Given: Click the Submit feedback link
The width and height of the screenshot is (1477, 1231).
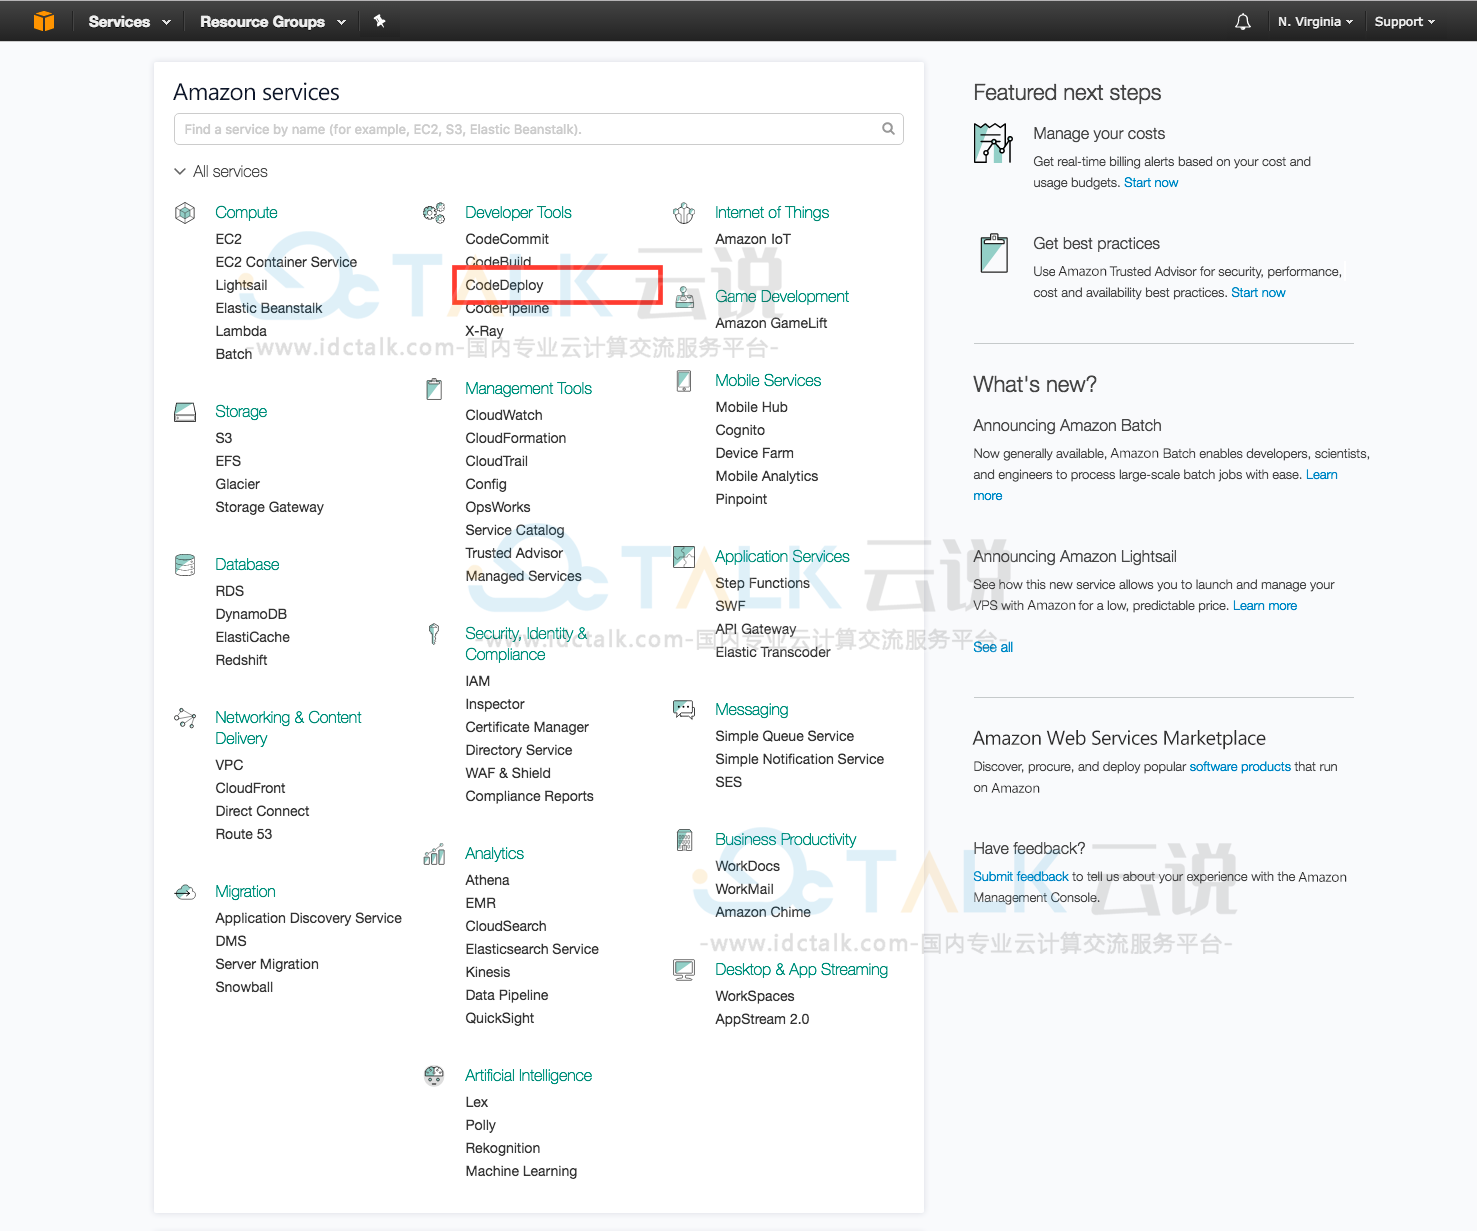Looking at the screenshot, I should [x=1021, y=877].
